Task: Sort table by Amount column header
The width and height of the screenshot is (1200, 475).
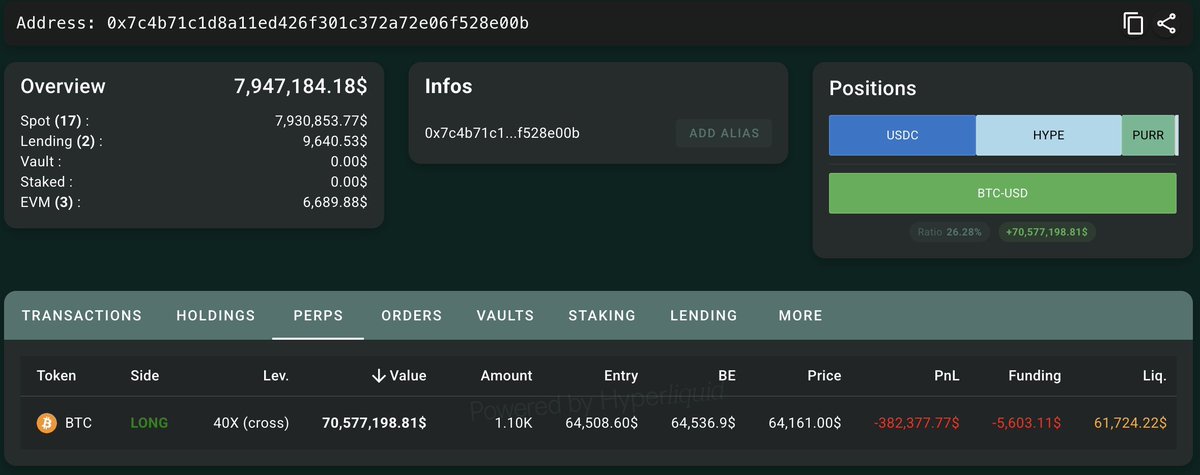Action: (x=506, y=376)
